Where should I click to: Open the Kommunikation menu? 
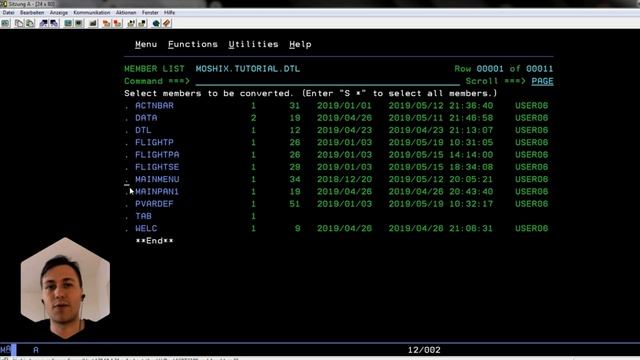coord(92,13)
